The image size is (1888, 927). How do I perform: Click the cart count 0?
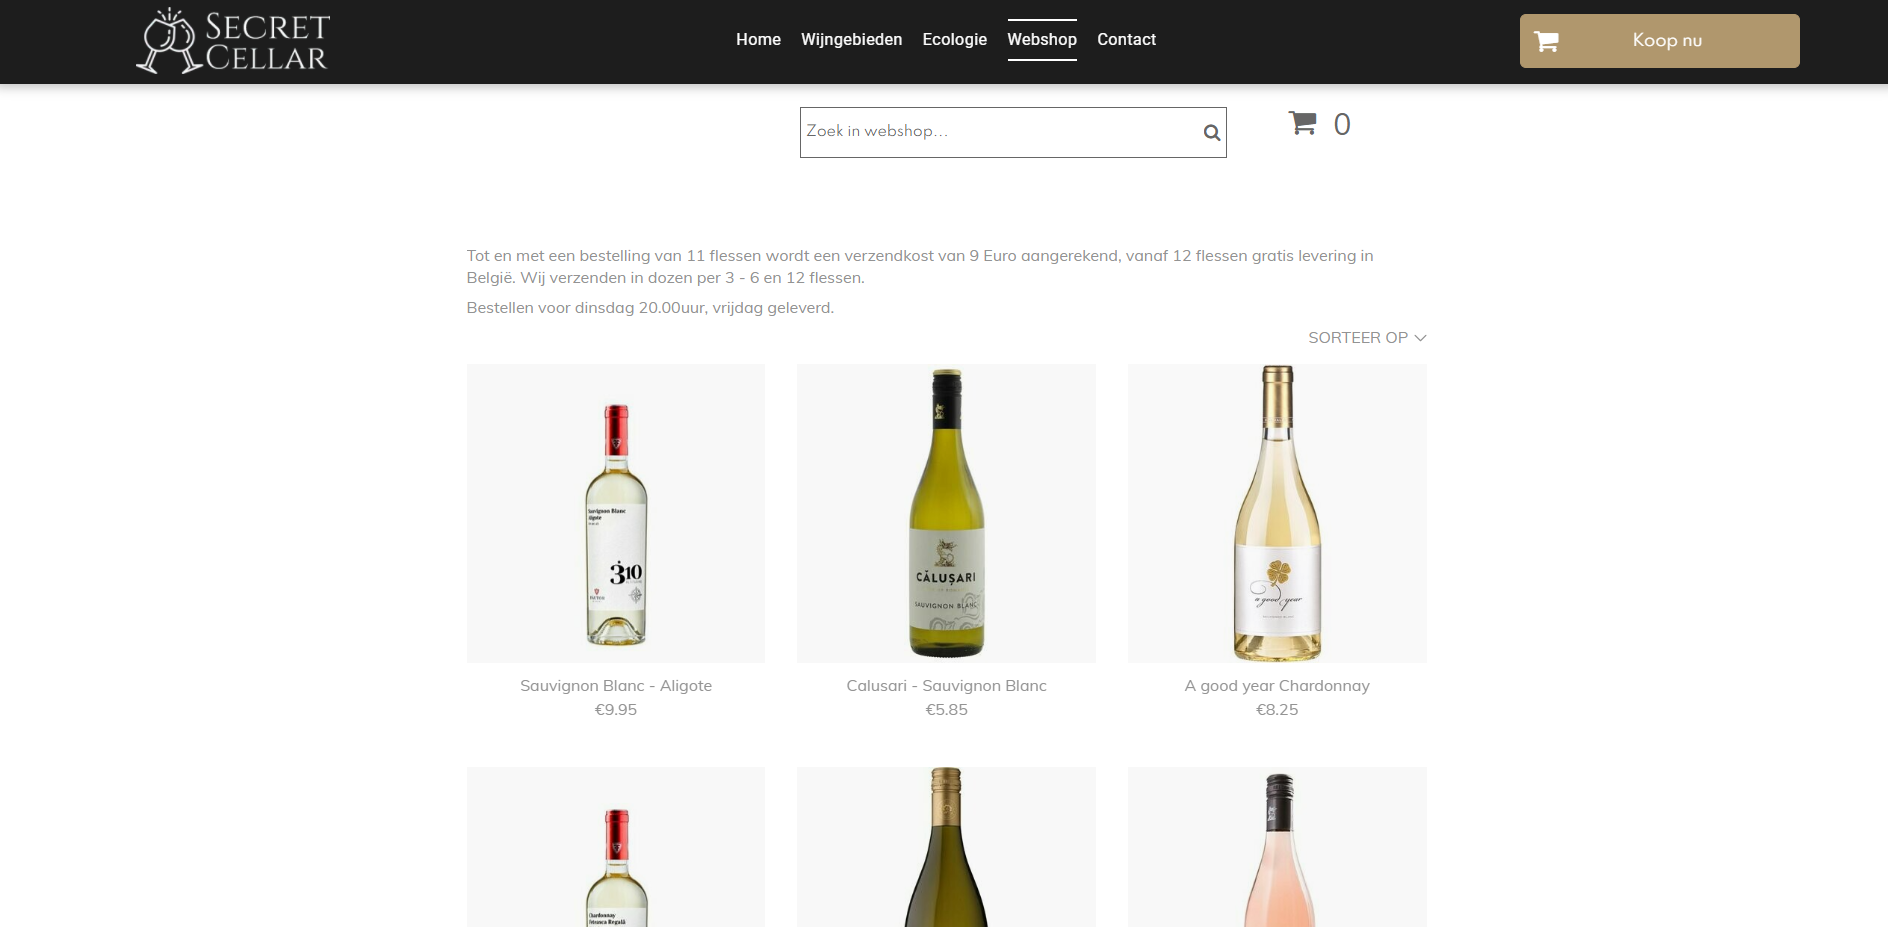coord(1342,124)
